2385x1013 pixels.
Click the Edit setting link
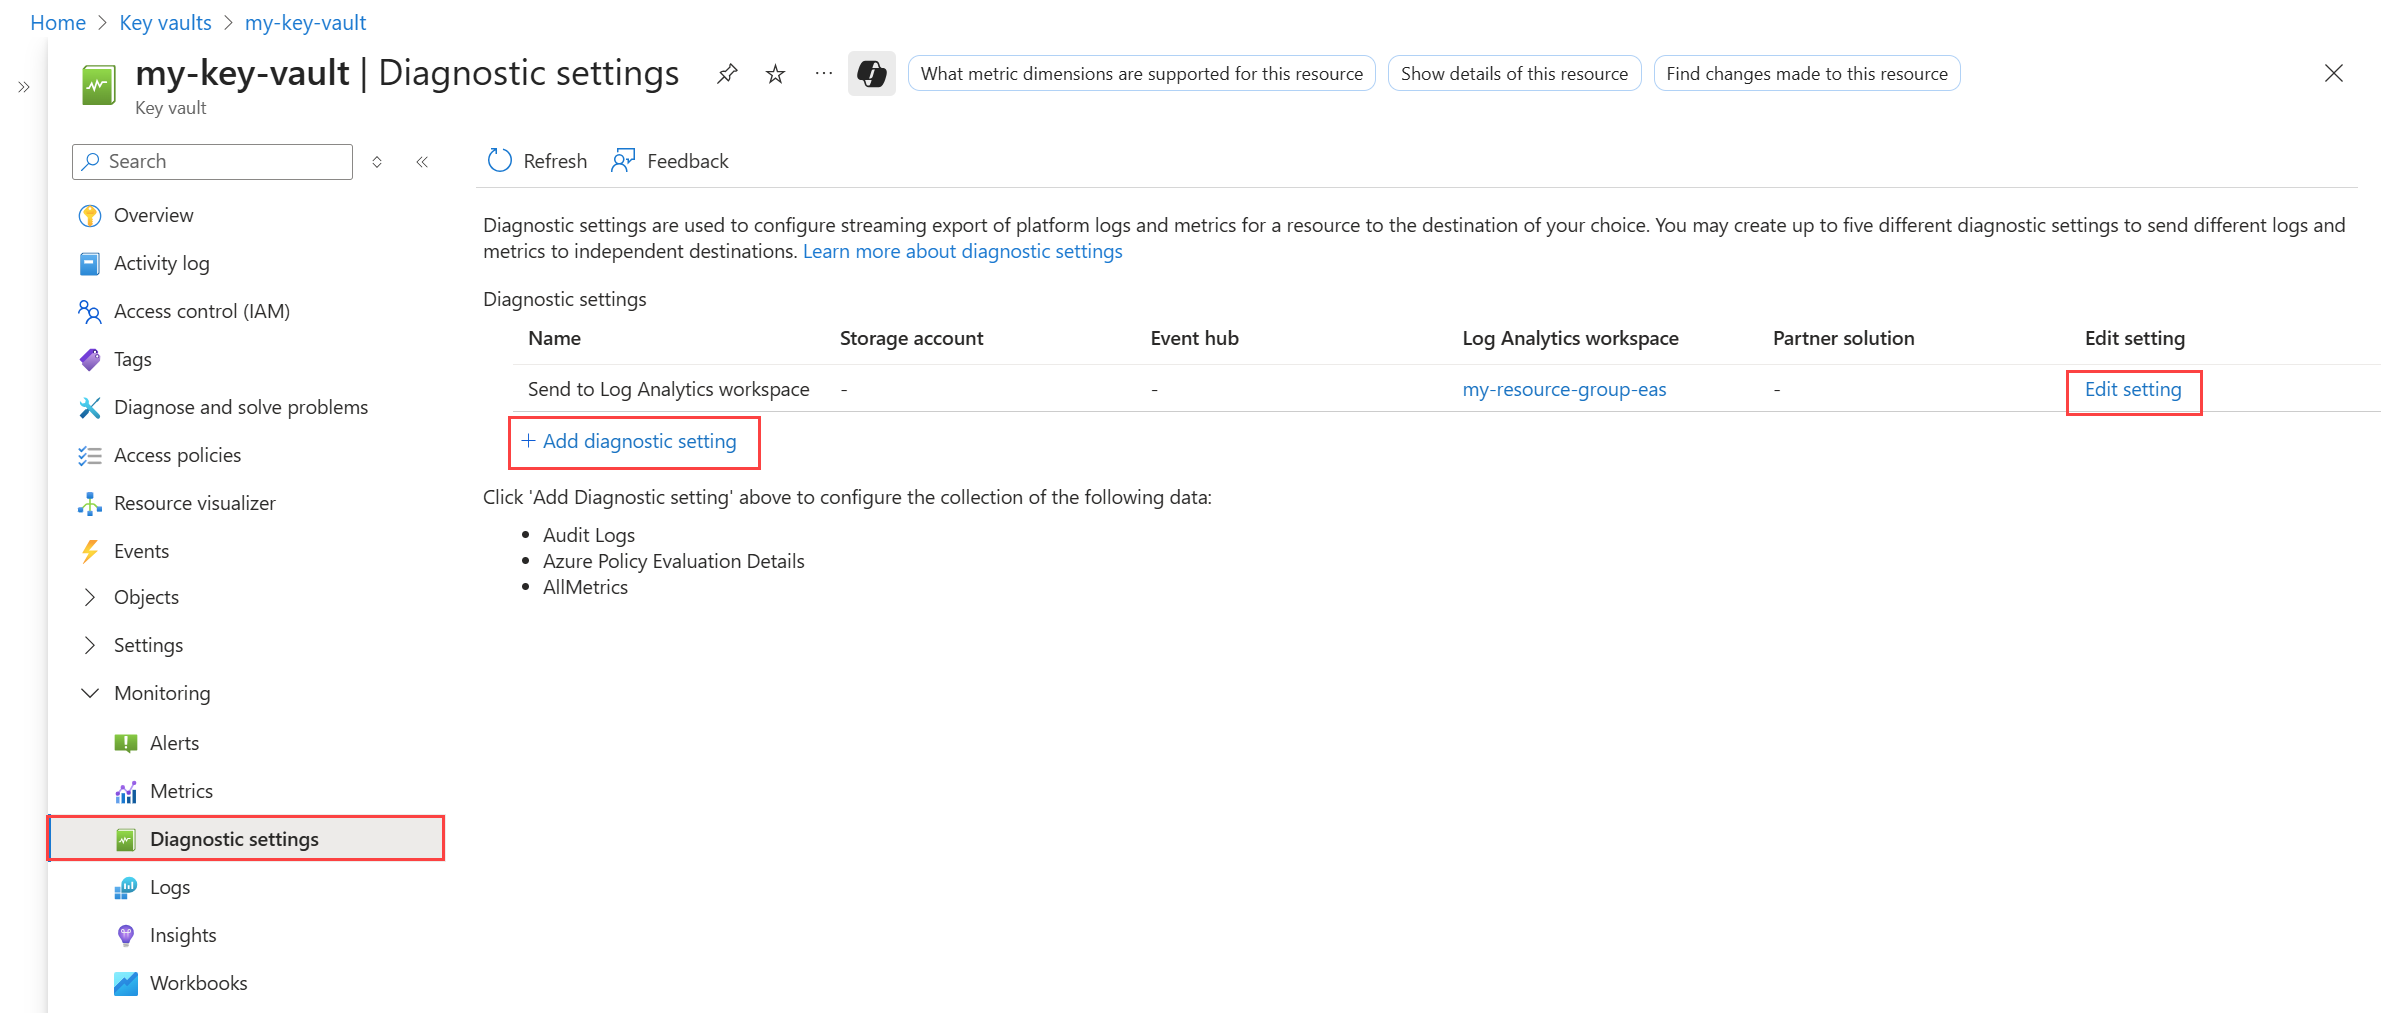[x=2132, y=389]
